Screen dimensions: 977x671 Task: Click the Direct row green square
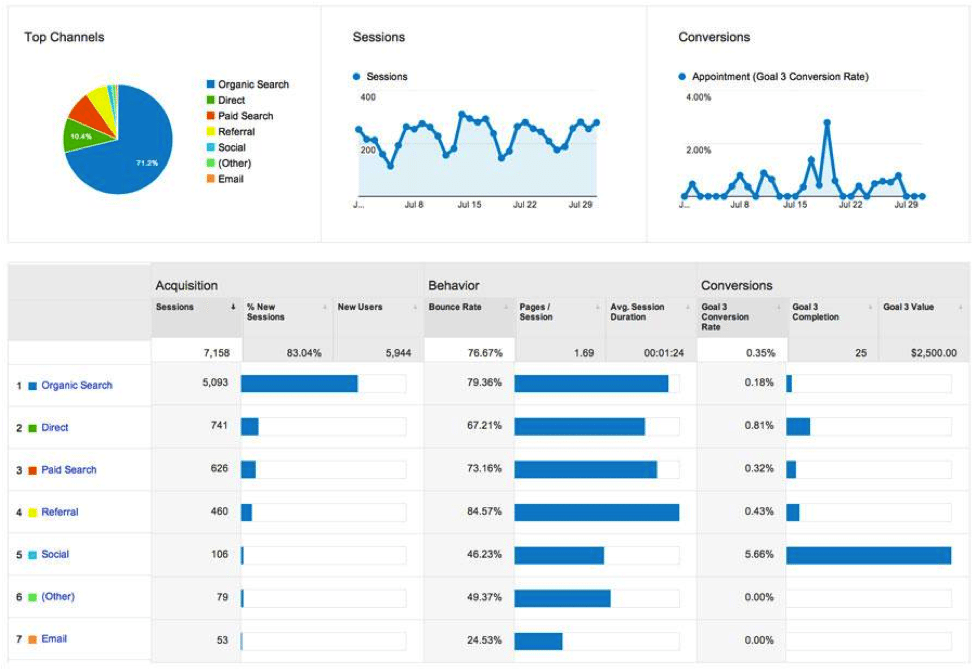tap(32, 428)
